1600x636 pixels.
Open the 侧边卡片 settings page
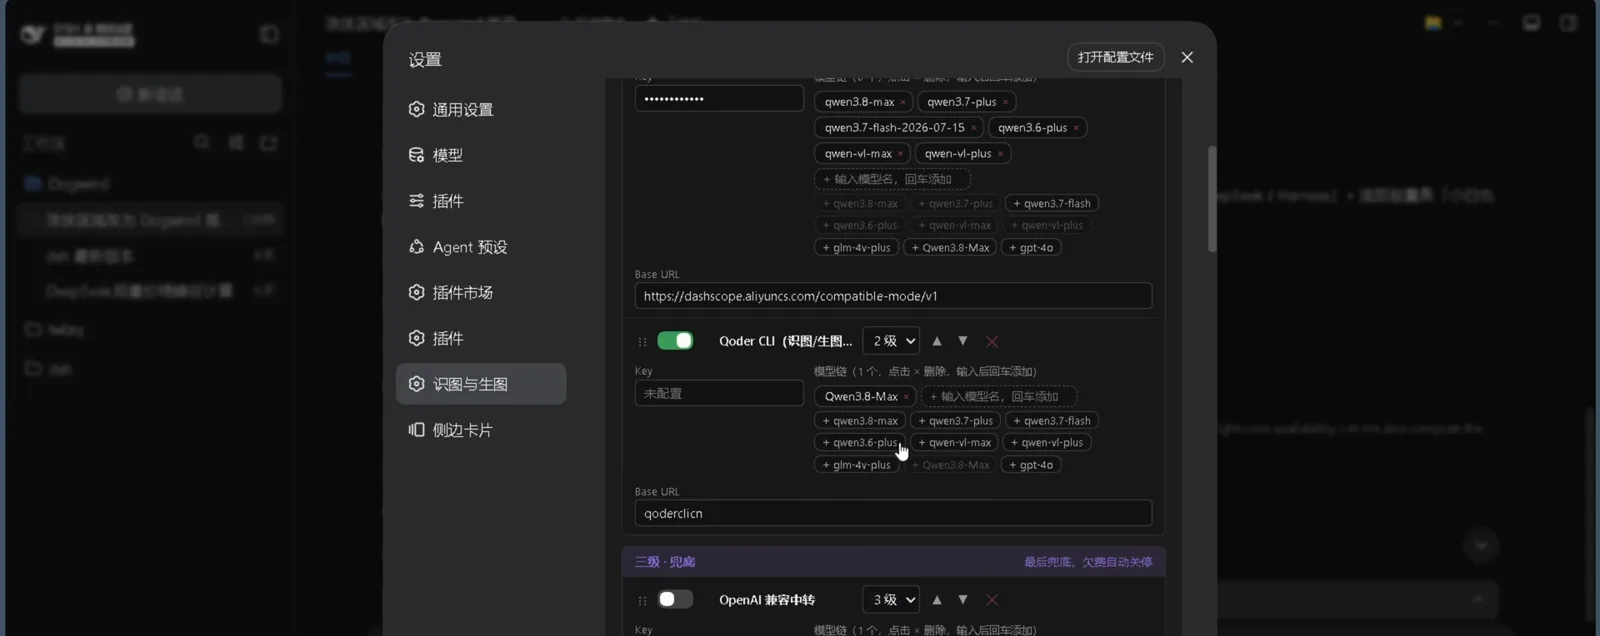[x=481, y=430]
